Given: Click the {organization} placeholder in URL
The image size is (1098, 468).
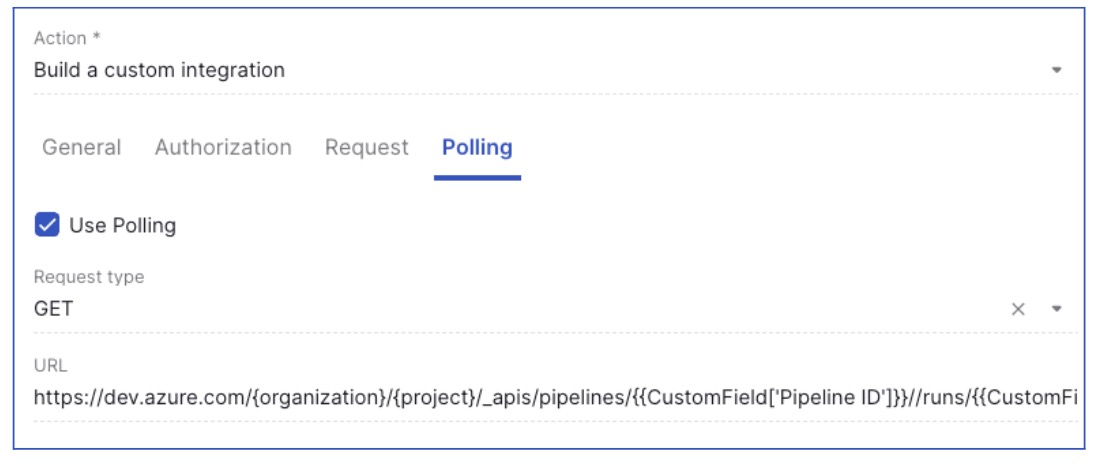Looking at the screenshot, I should coord(312,399).
